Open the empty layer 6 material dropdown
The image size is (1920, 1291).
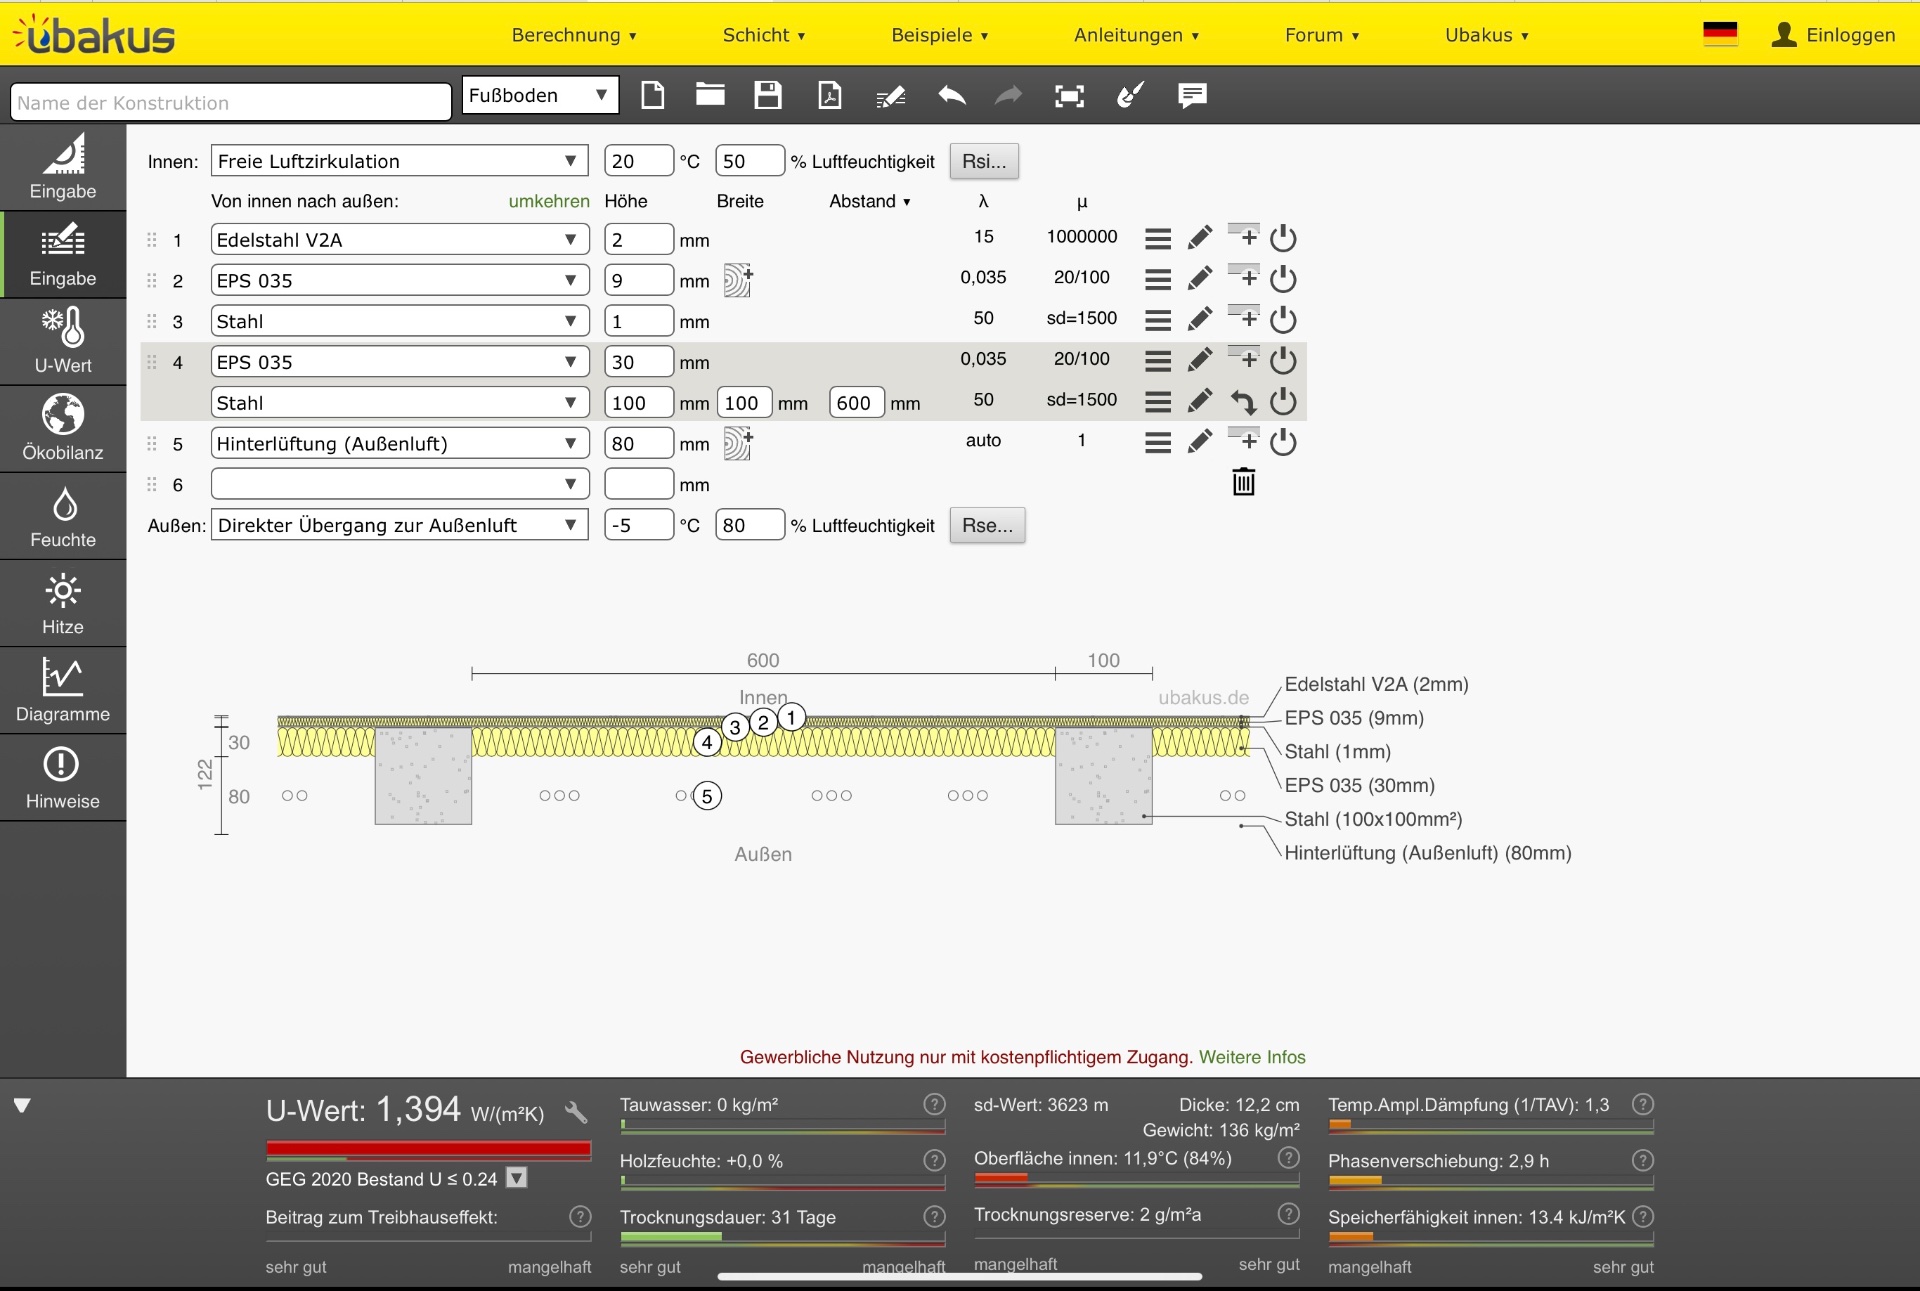point(399,484)
